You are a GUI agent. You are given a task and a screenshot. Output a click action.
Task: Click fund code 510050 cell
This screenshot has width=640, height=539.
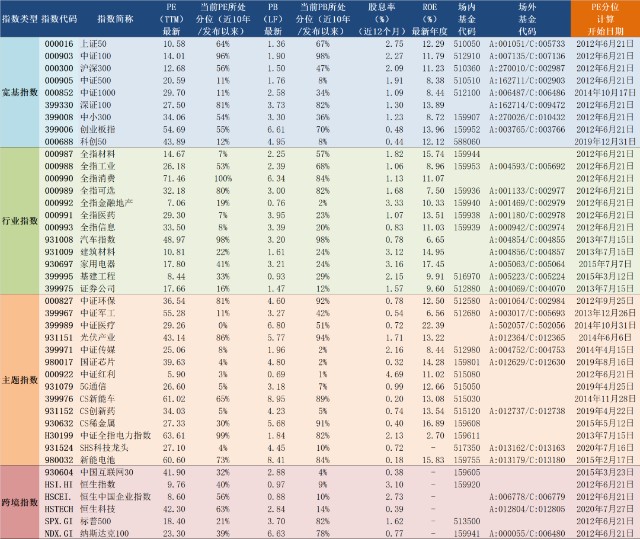[x=467, y=44]
